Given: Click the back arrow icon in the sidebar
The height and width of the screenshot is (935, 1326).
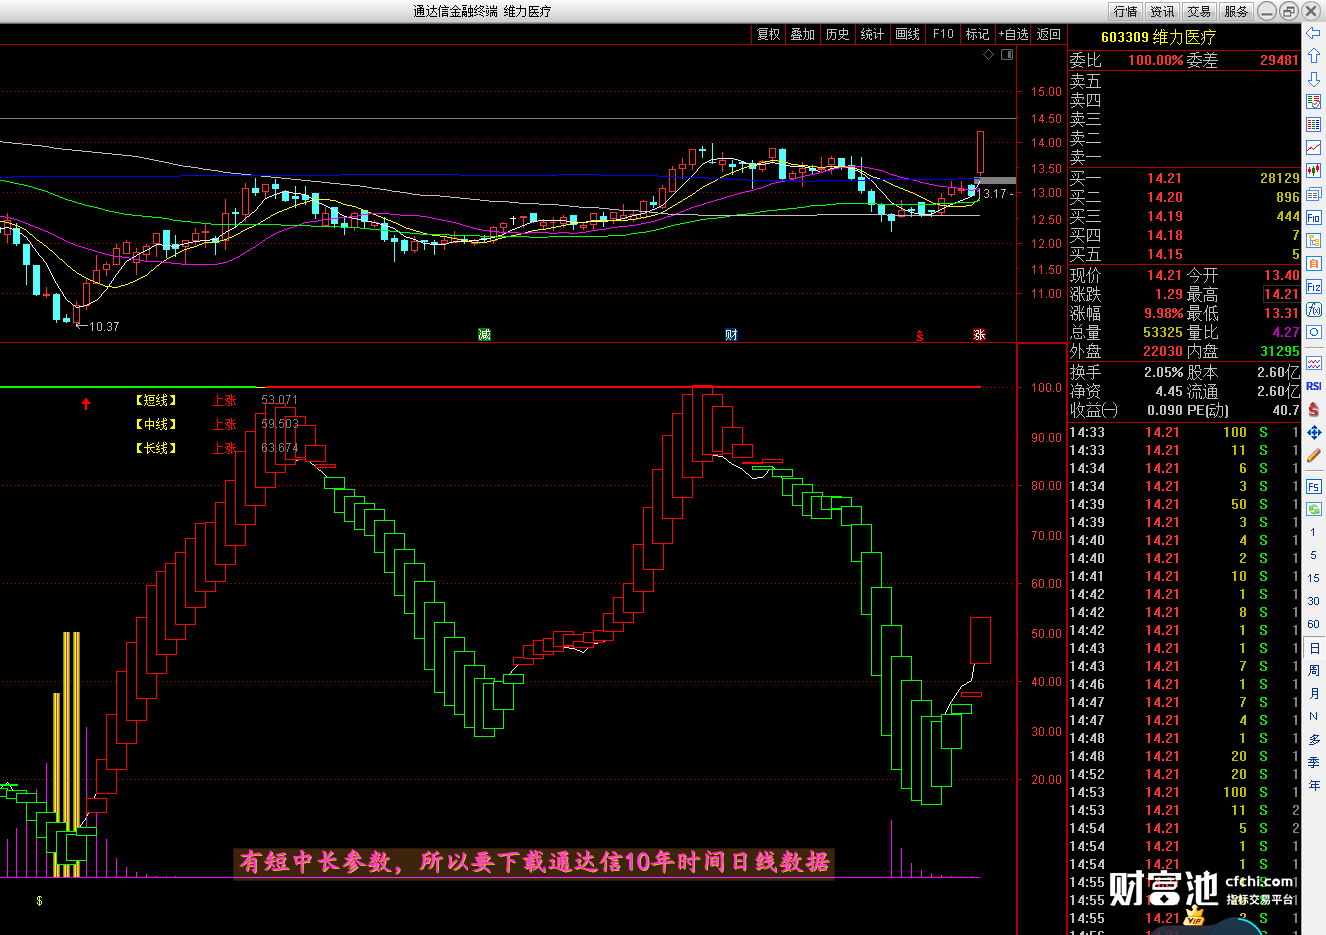Looking at the screenshot, I should pos(1314,33).
